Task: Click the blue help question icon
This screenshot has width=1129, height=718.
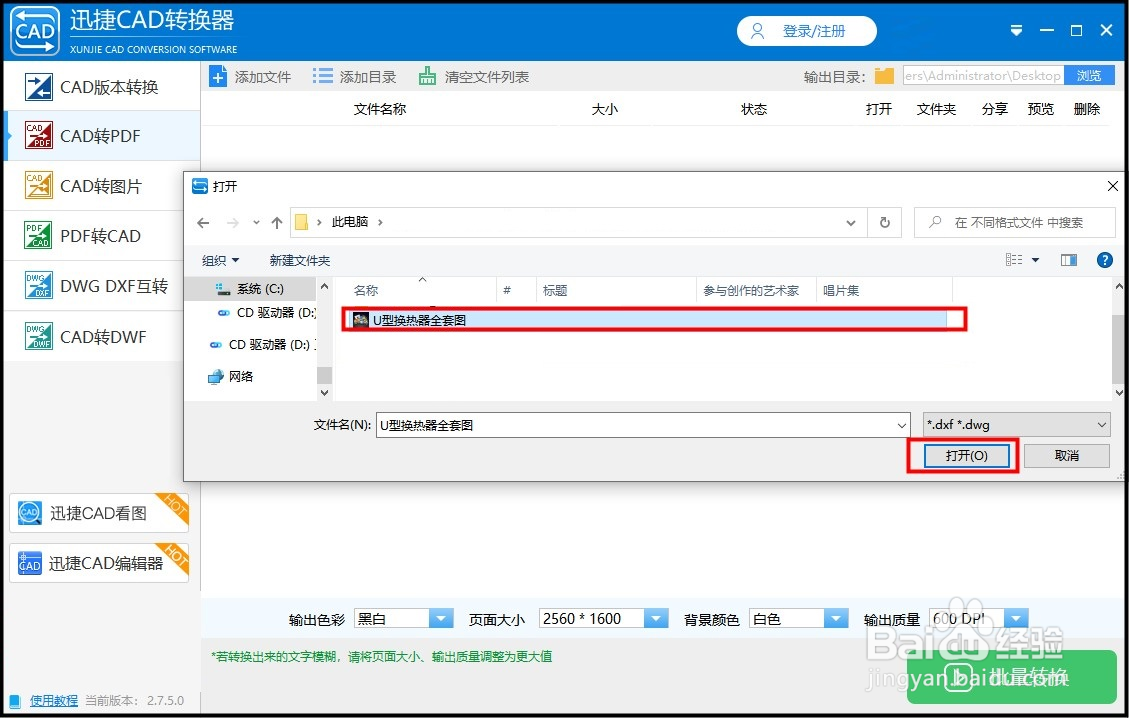Action: coord(1105,260)
